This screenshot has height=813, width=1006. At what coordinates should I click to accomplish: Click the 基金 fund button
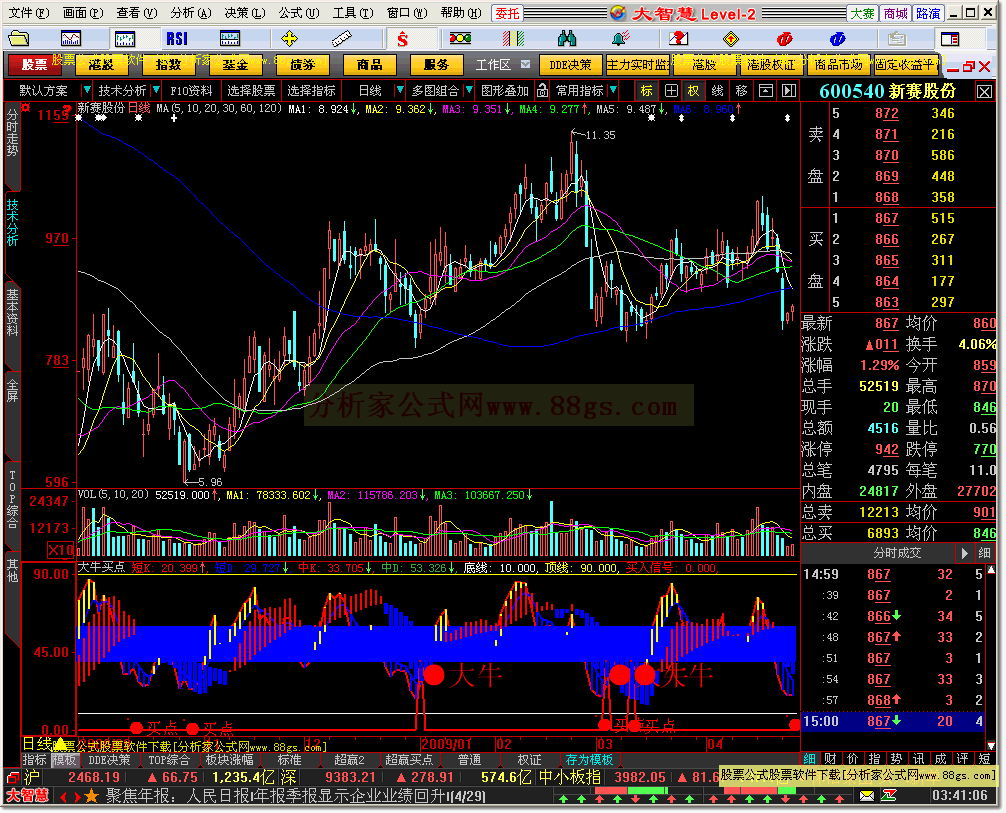[235, 65]
